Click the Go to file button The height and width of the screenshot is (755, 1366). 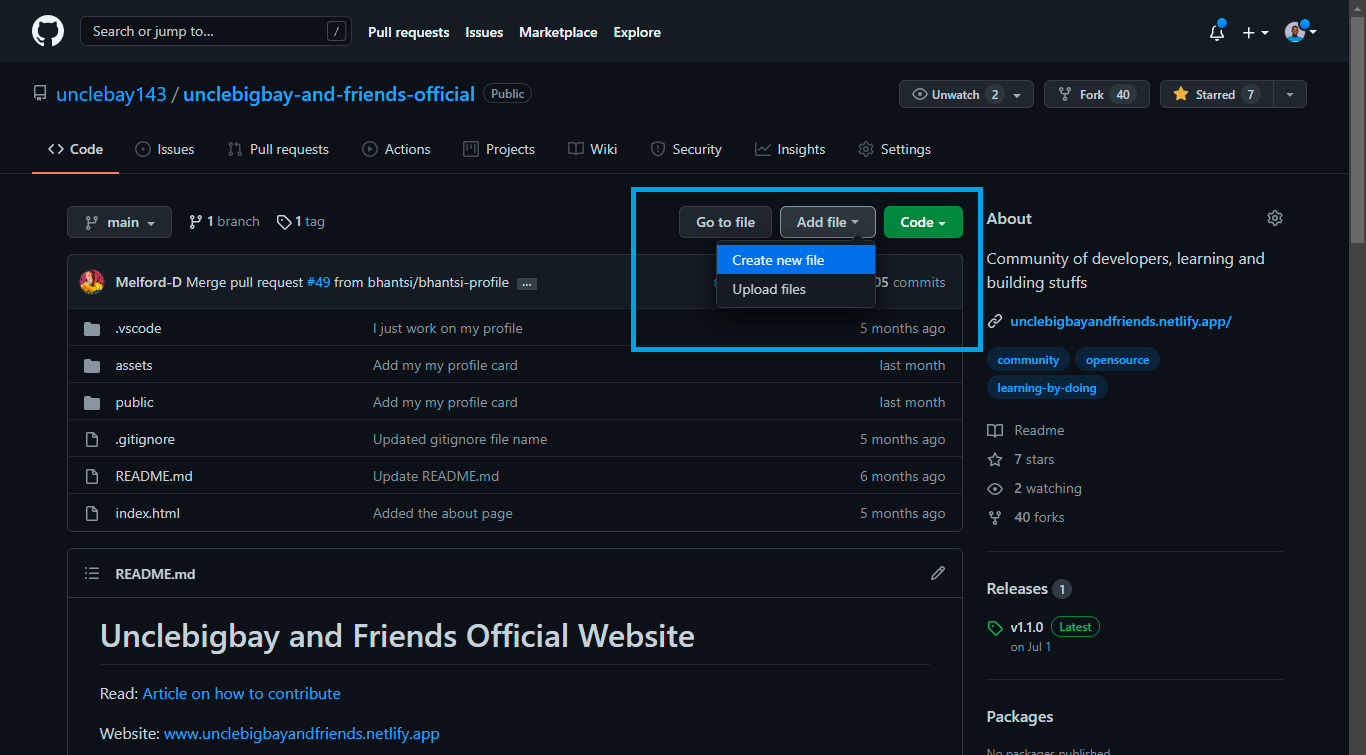726,222
